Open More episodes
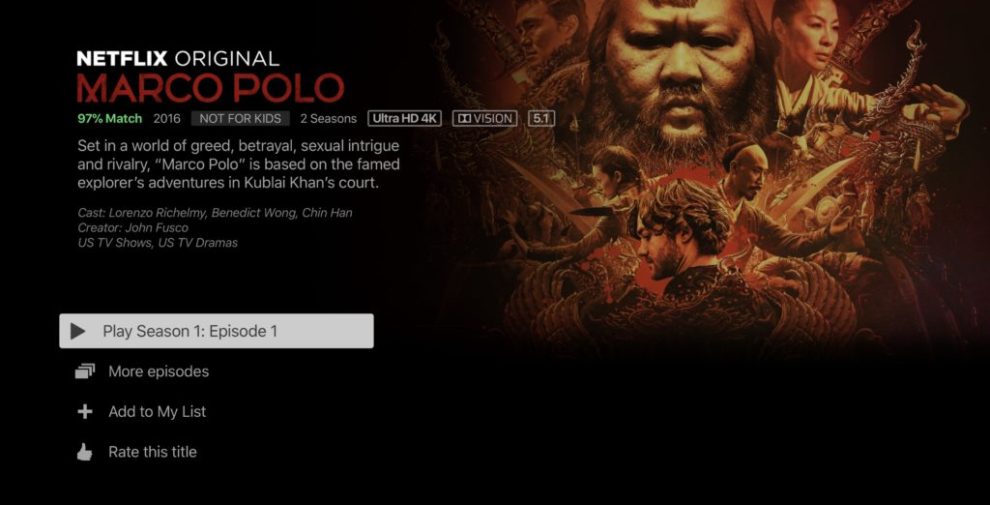The image size is (990, 505). point(158,371)
